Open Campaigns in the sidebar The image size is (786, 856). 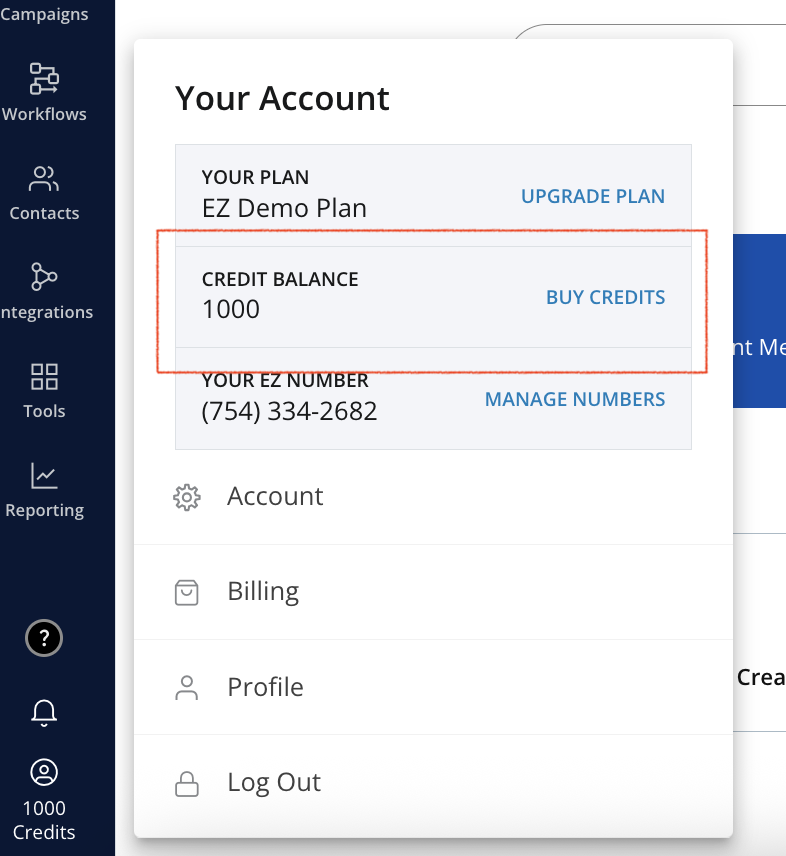coord(44,14)
